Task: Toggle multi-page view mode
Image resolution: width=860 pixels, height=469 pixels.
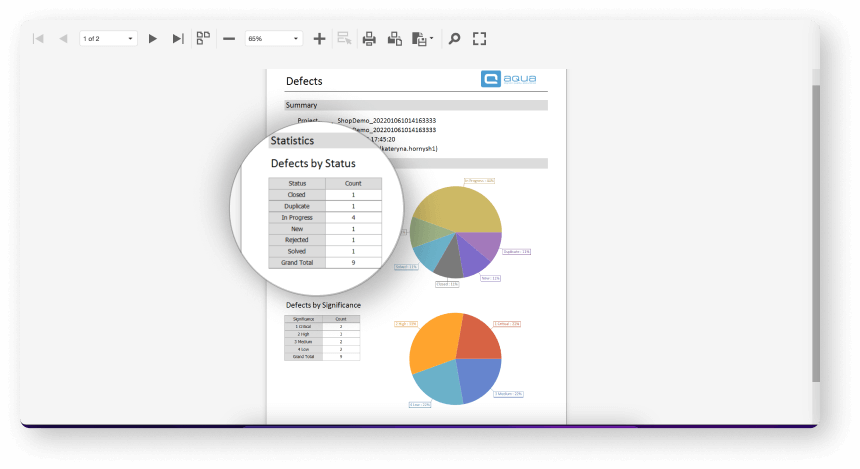Action: pyautogui.click(x=204, y=39)
